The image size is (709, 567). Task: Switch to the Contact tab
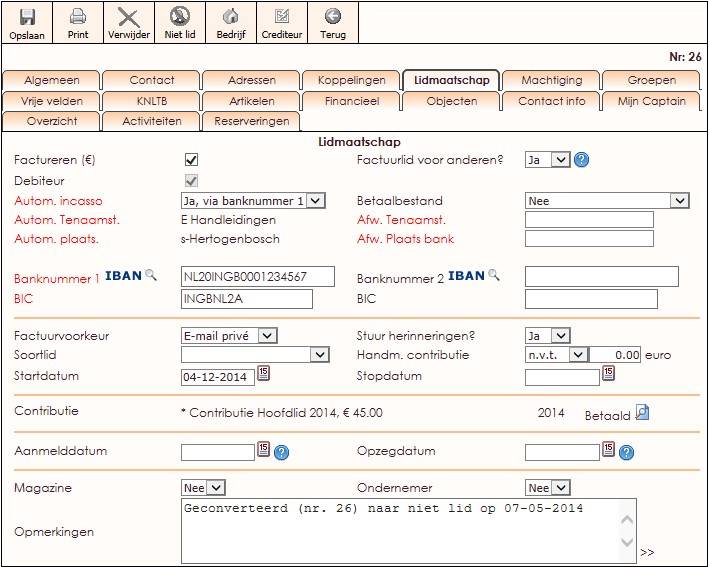[x=151, y=80]
